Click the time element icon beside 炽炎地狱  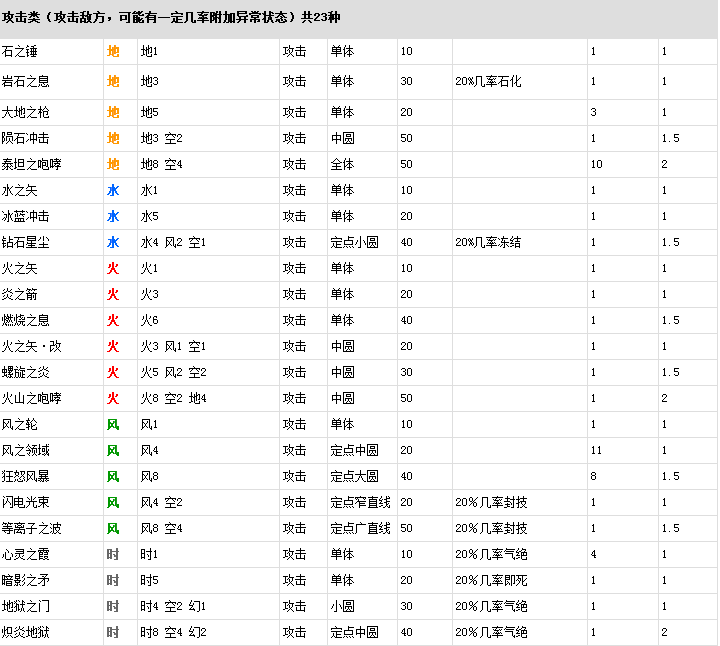click(x=113, y=632)
